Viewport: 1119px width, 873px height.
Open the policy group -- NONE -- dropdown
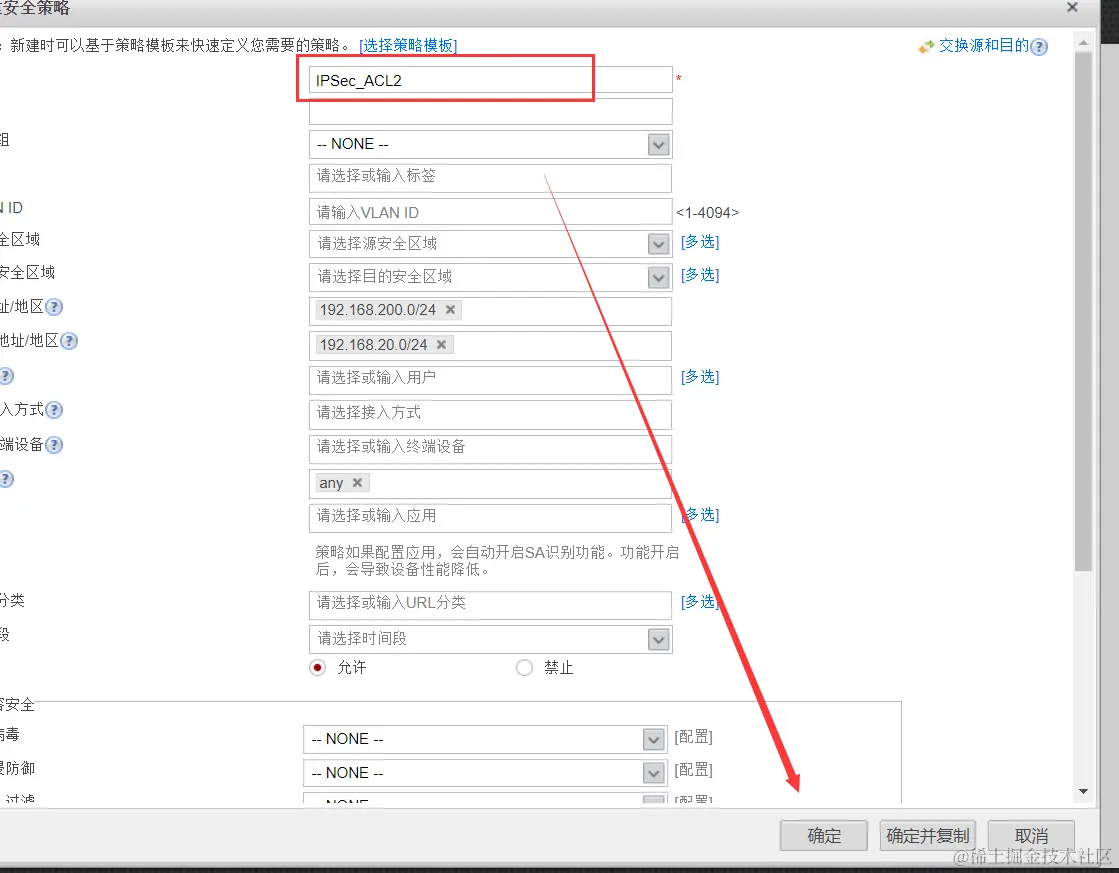(x=491, y=144)
